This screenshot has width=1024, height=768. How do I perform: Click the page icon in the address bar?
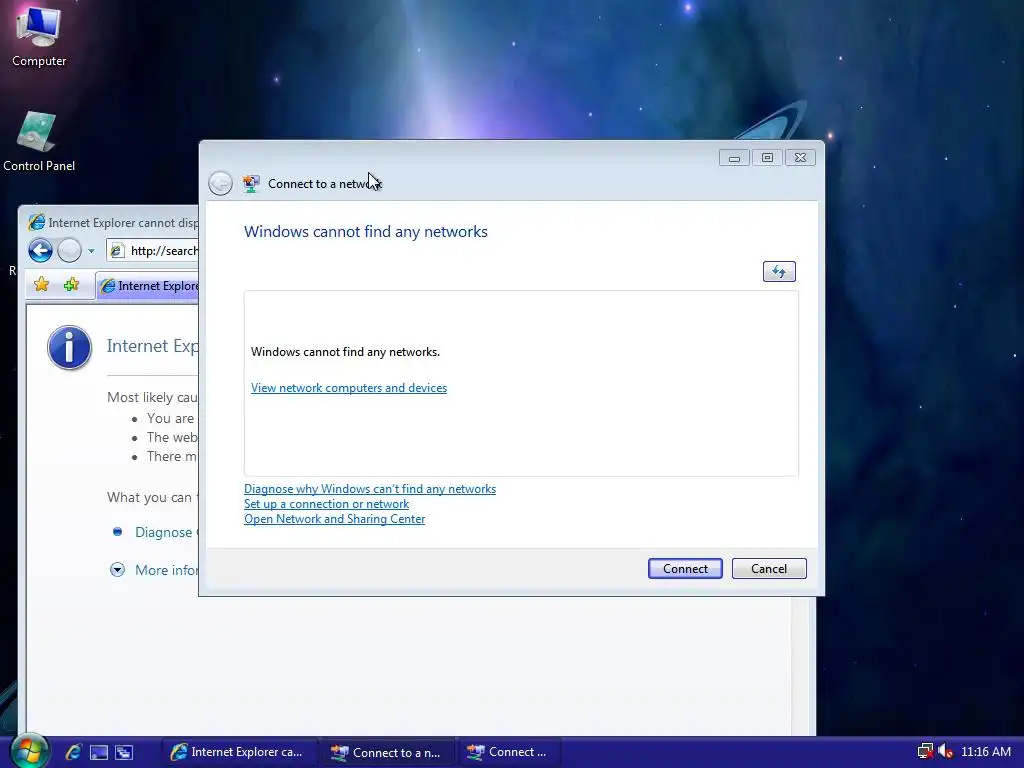pyautogui.click(x=117, y=251)
